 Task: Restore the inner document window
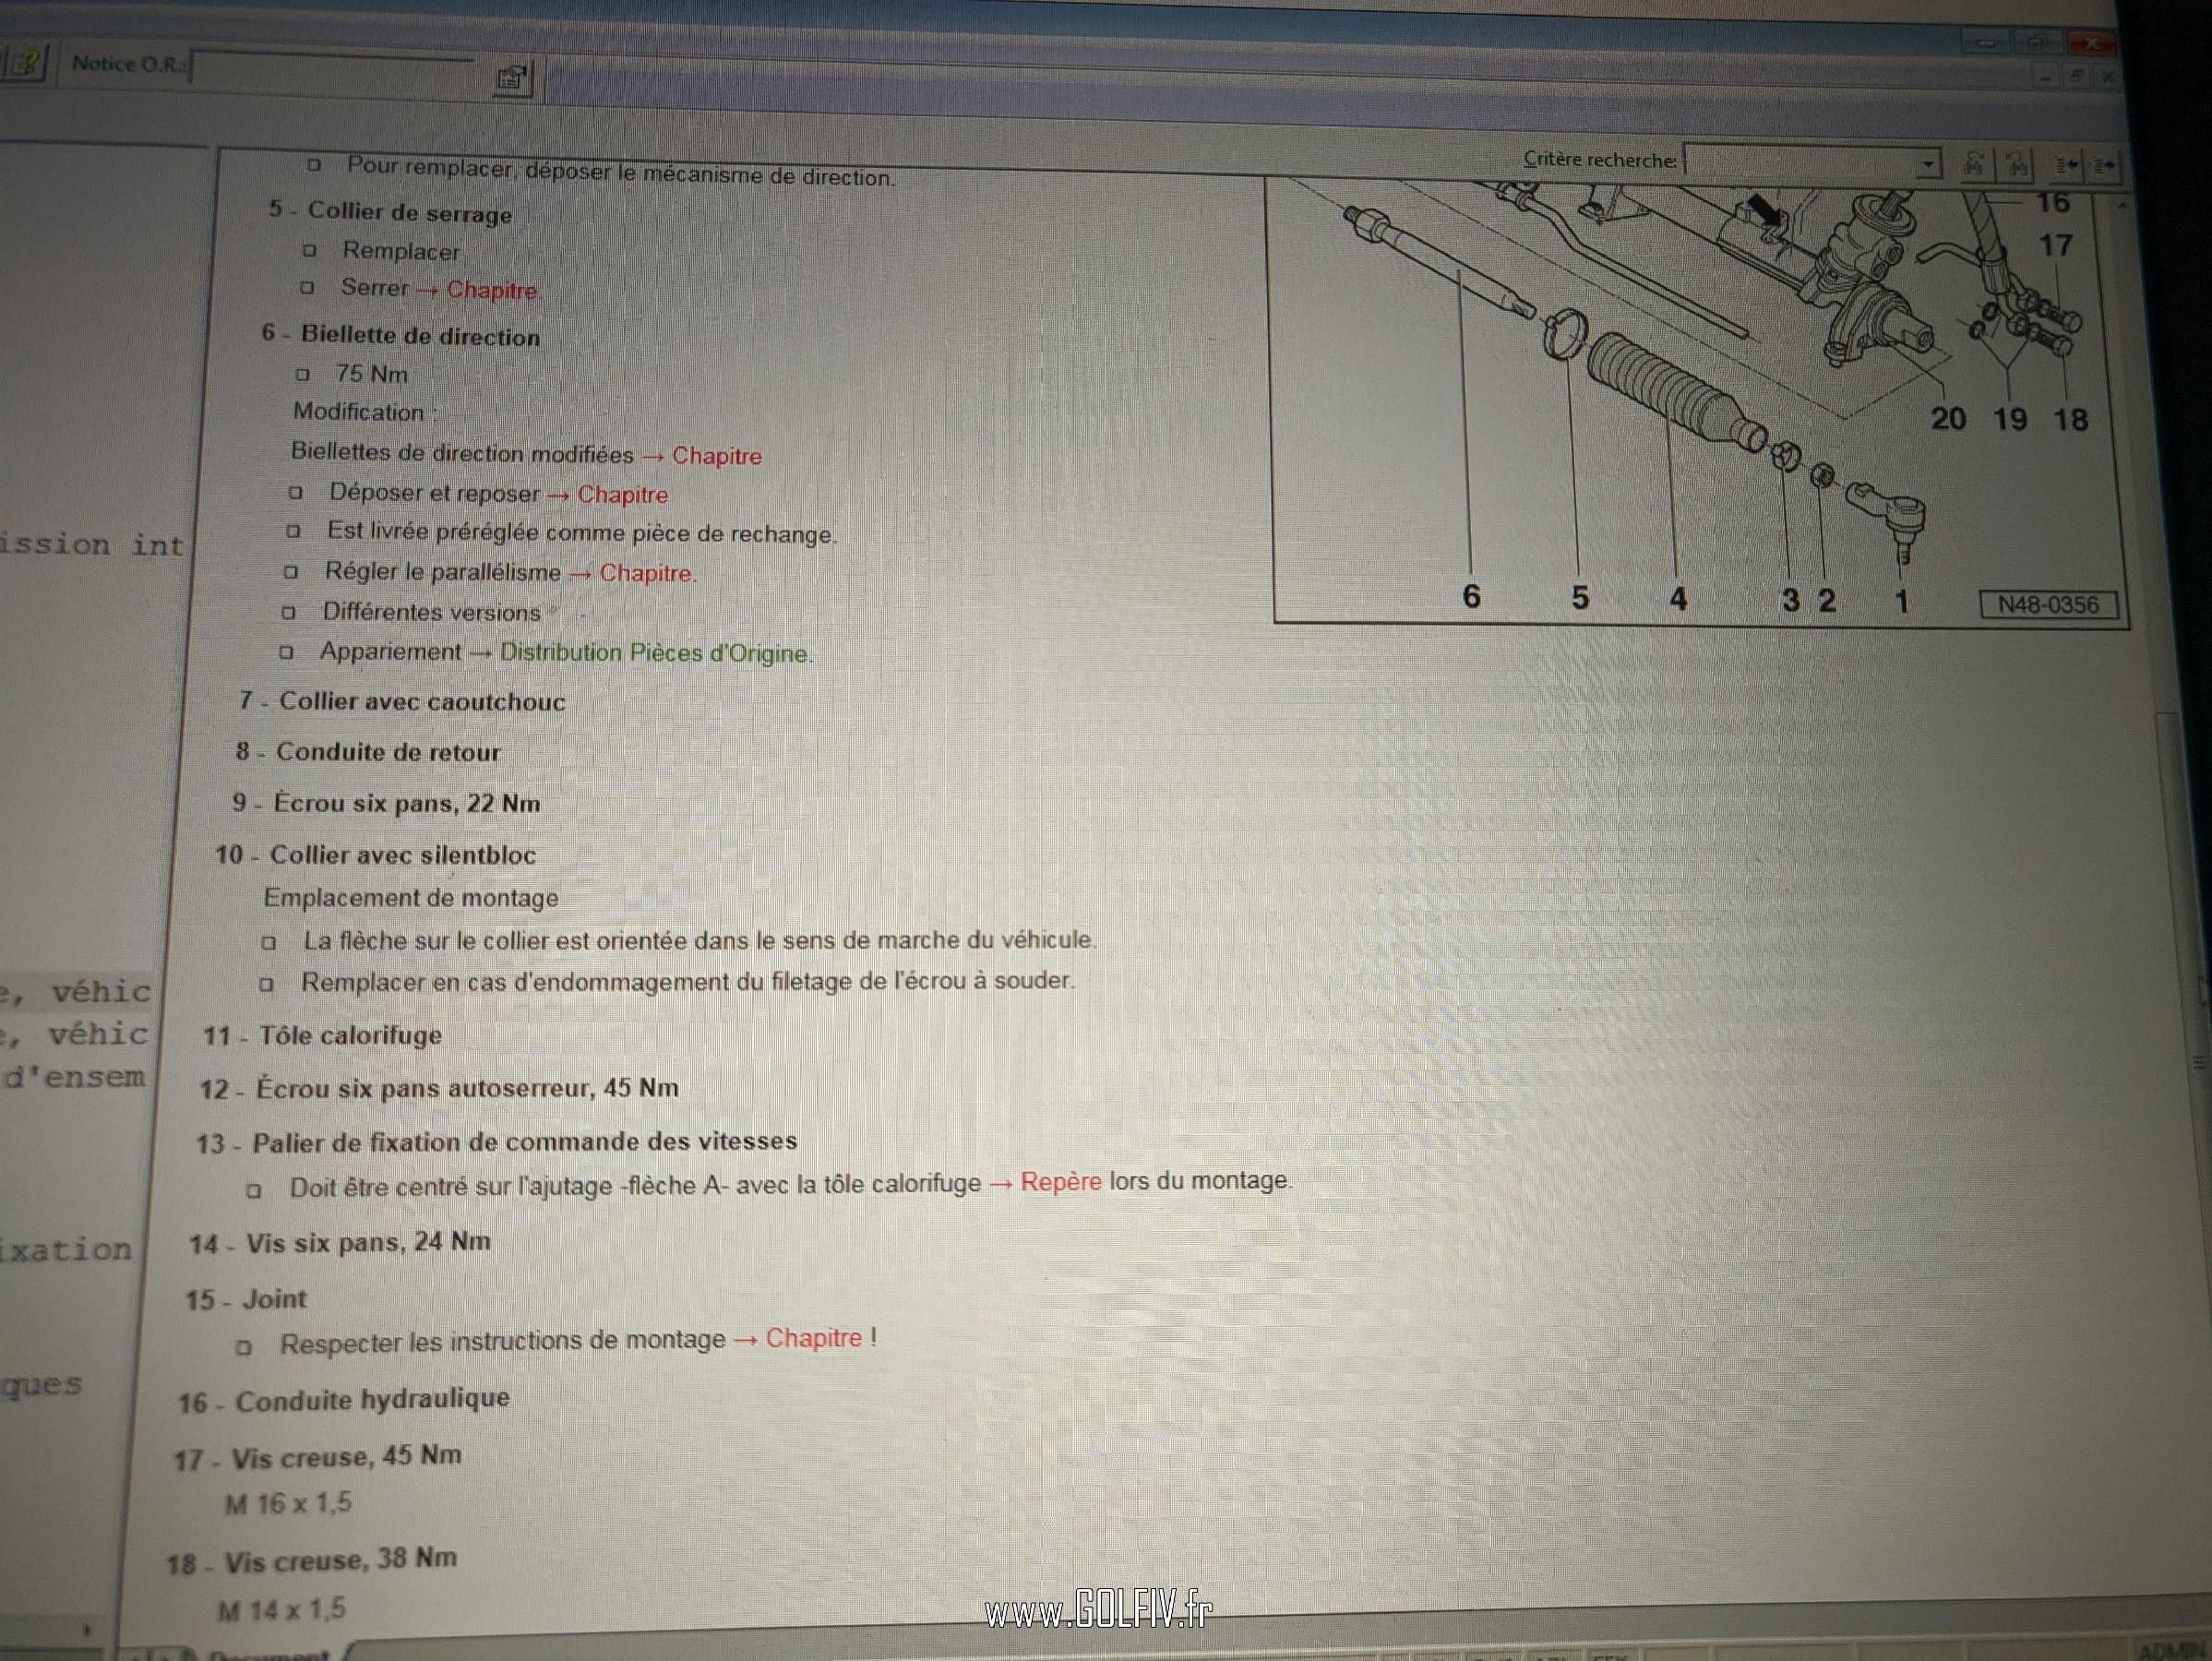coord(2076,76)
